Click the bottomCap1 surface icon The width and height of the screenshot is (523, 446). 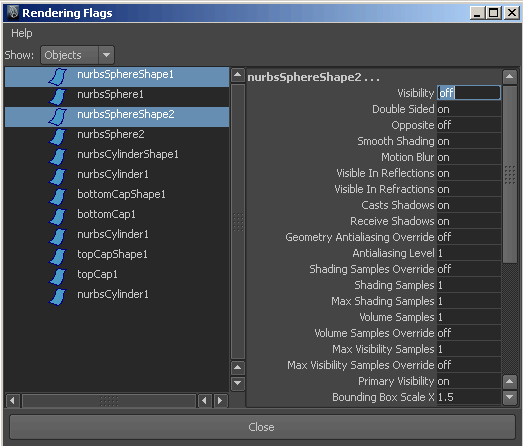58,217
